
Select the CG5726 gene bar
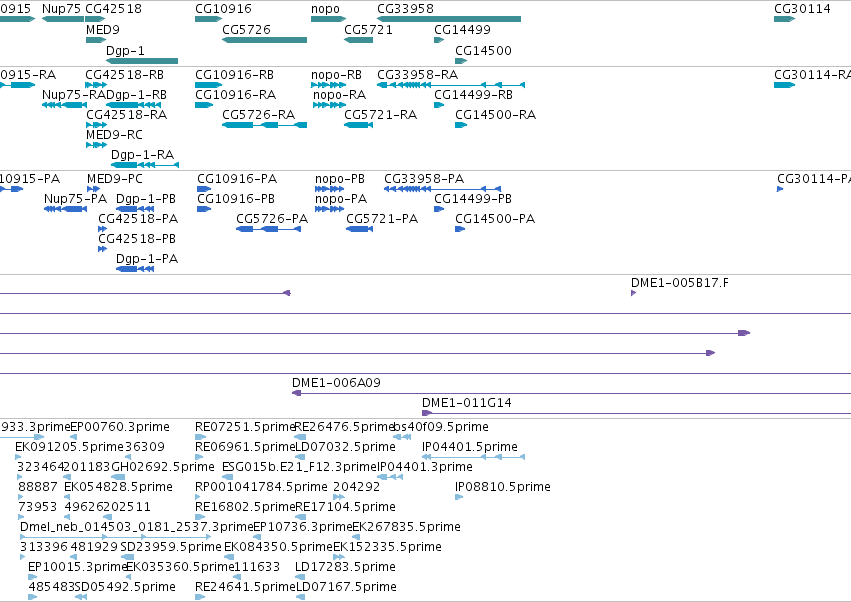pyautogui.click(x=264, y=40)
